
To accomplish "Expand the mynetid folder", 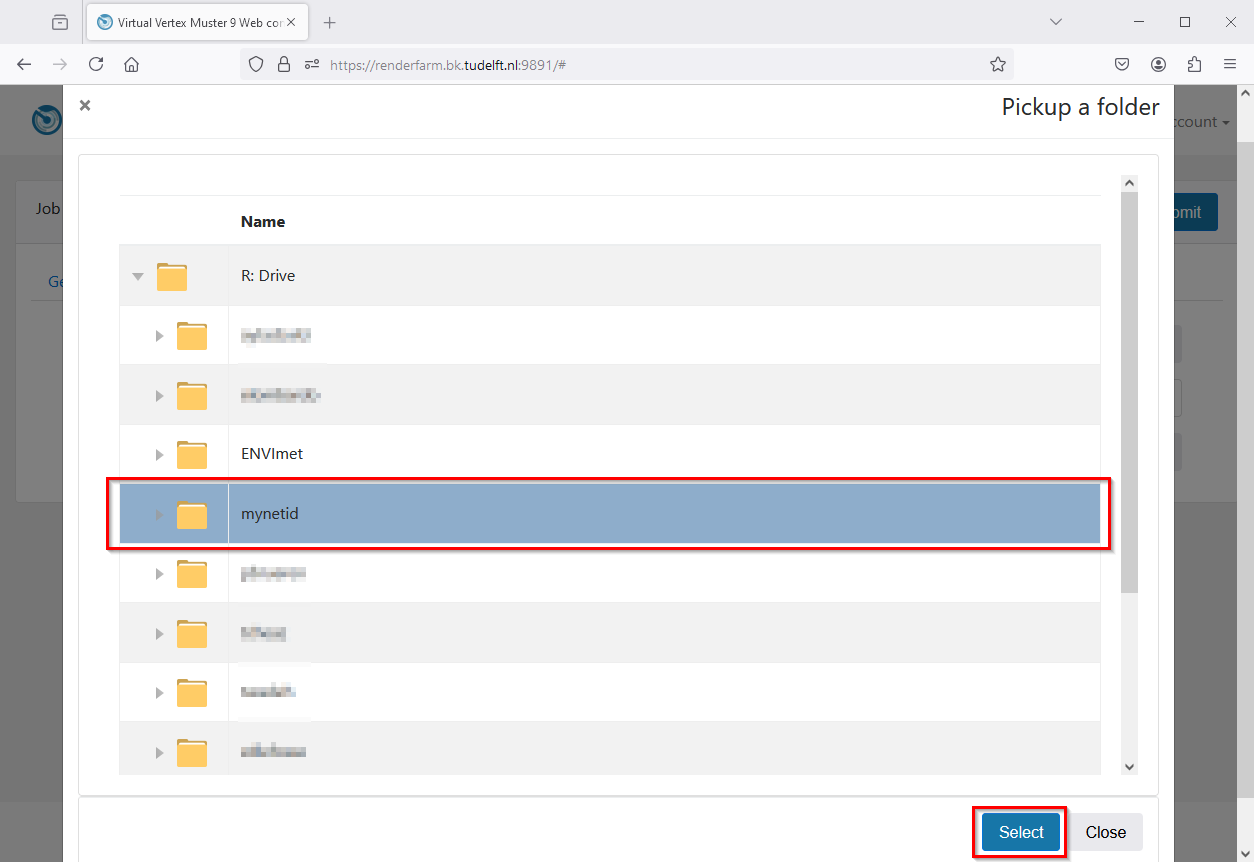I will point(159,515).
